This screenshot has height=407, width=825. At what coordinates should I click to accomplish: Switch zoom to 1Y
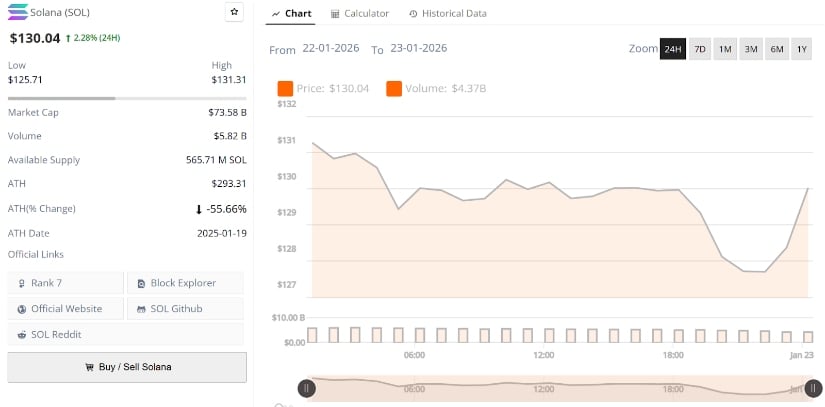click(801, 49)
